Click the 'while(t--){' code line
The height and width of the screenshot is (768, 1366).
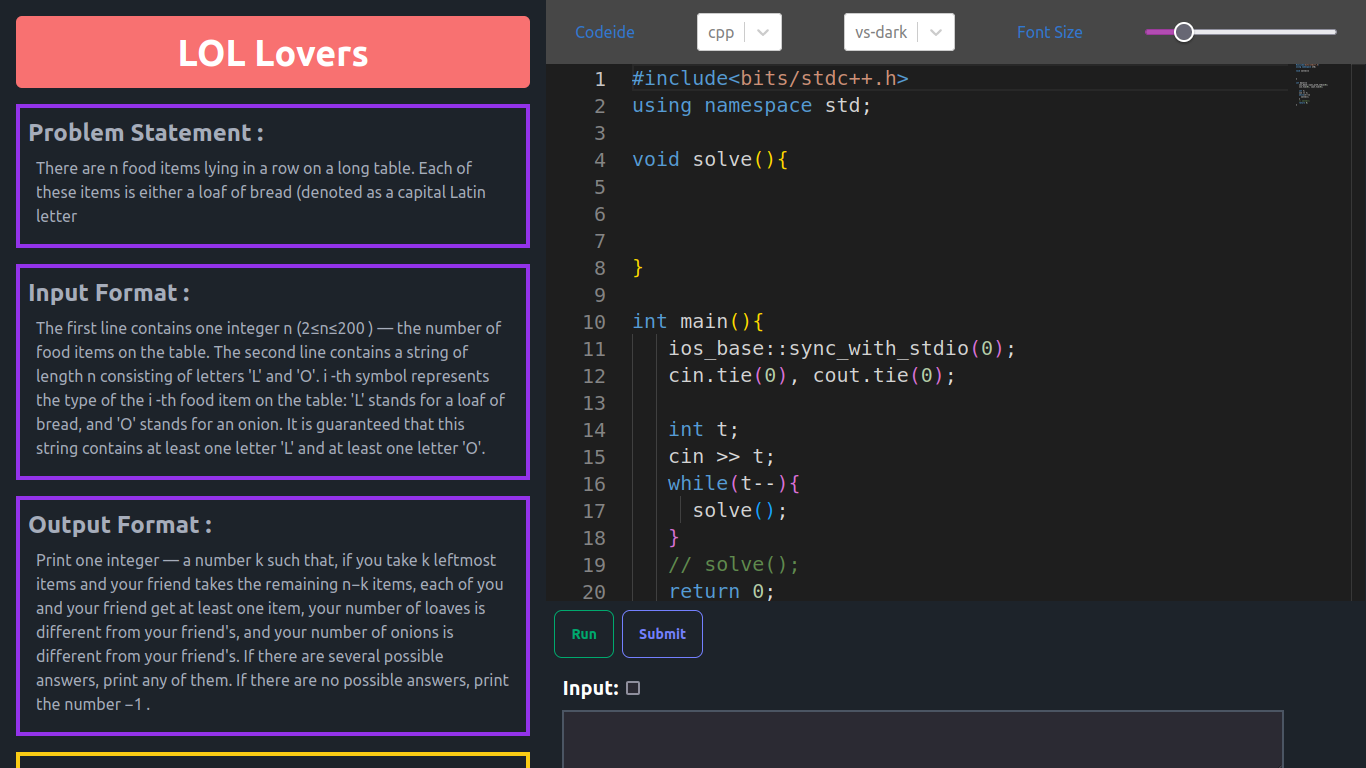[734, 484]
